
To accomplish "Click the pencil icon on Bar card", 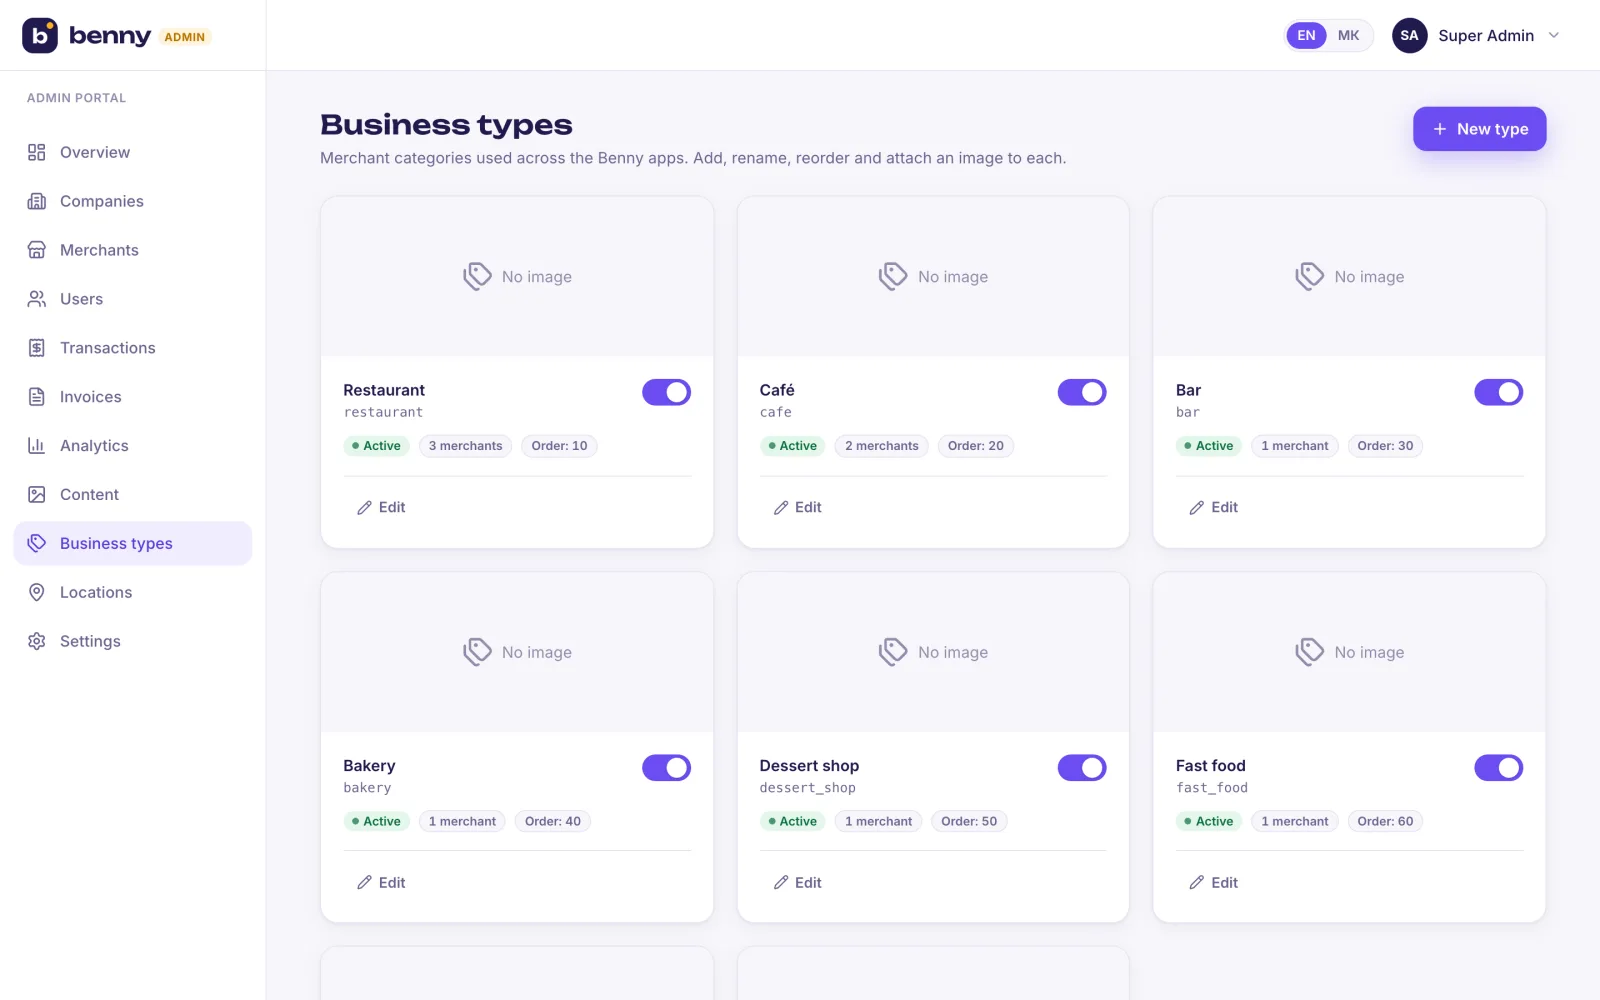I will [x=1197, y=508].
